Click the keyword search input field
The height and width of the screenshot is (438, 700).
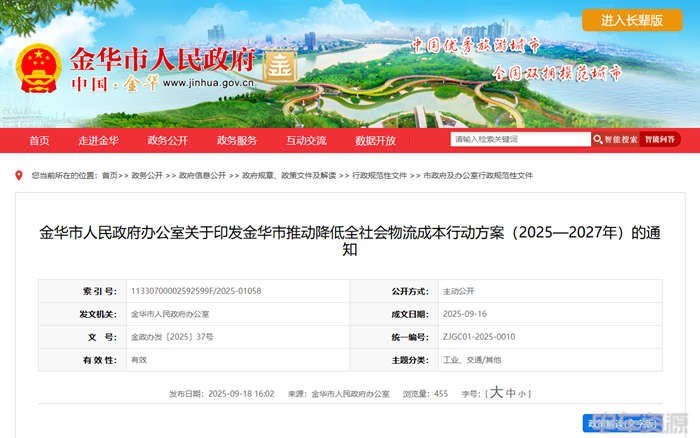click(518, 140)
